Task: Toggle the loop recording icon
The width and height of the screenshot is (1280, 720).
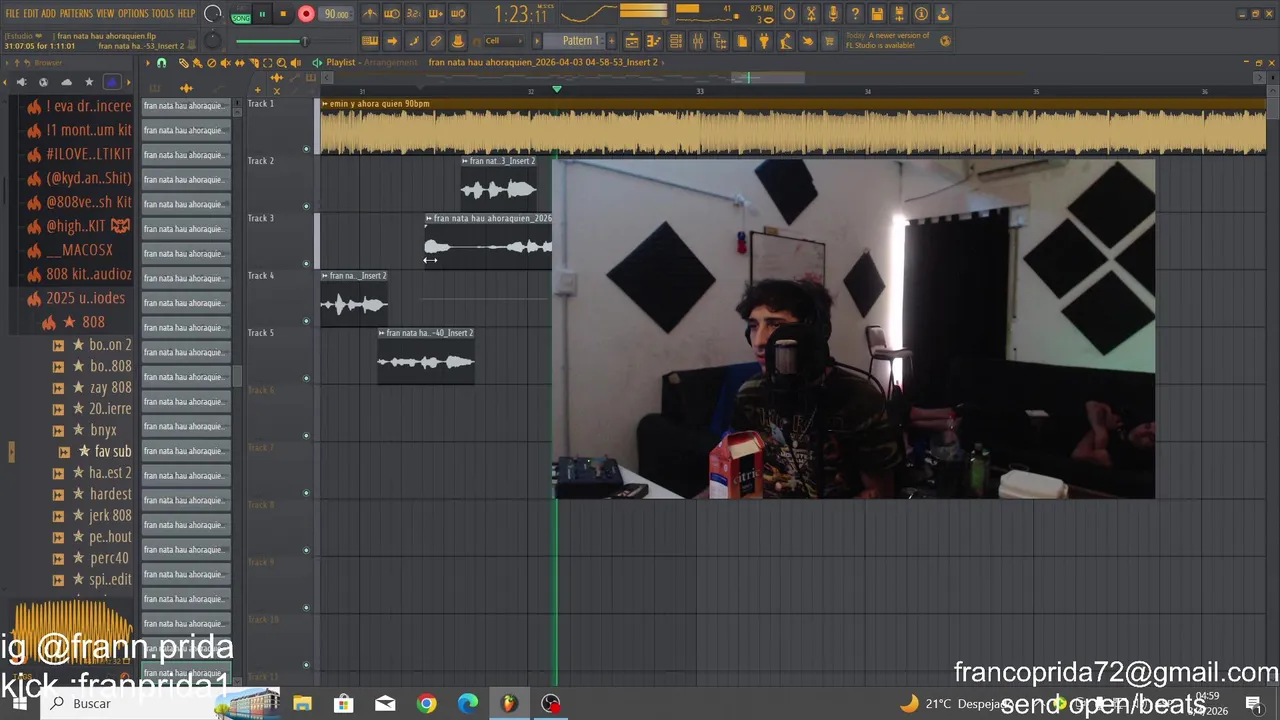Action: pos(458,14)
